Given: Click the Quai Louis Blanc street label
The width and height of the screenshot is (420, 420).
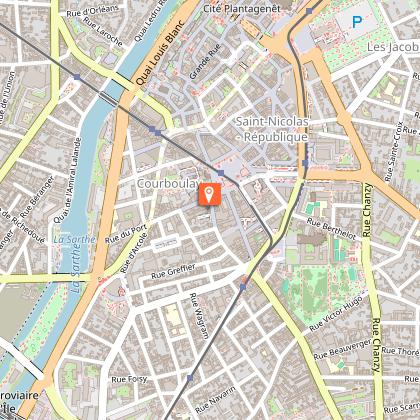Looking at the screenshot, I should click(160, 53).
